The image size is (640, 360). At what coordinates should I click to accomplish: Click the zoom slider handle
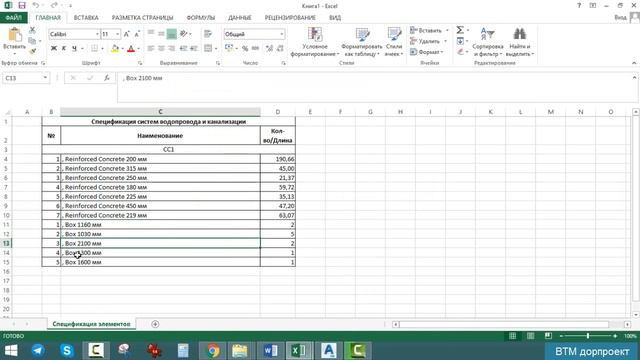pos(588,336)
